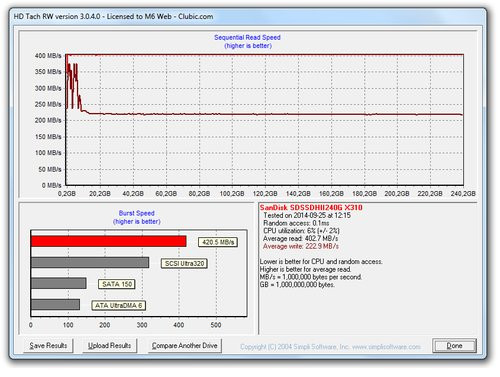
Task: Select the red 420.5 MB/s burst bar
Action: [108, 241]
